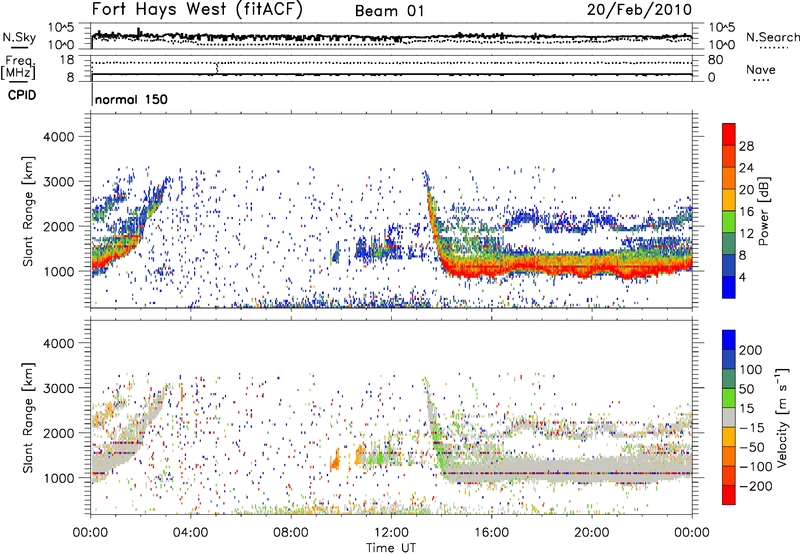800x554 pixels.
Task: Click the '28' tick on power colorbar
Action: (746, 146)
